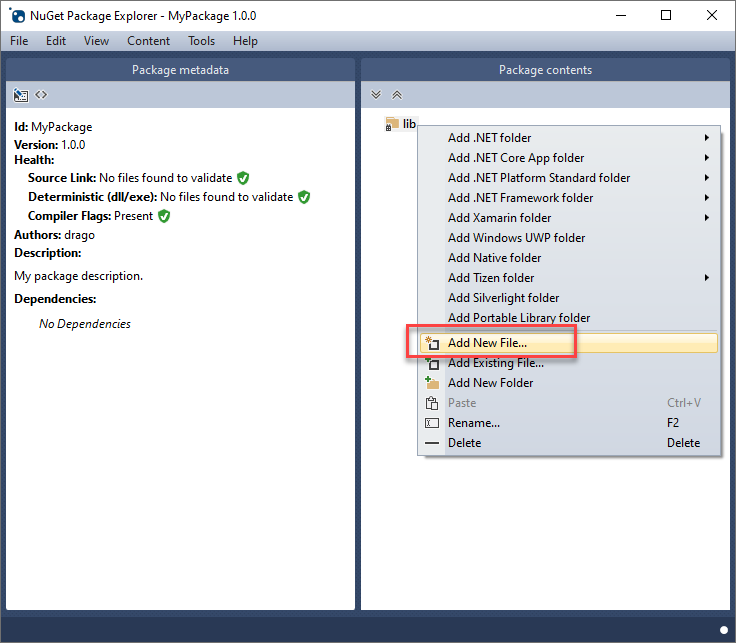The height and width of the screenshot is (643, 736).
Task: Click the NuGet Package Explorer app icon
Action: pyautogui.click(x=17, y=15)
